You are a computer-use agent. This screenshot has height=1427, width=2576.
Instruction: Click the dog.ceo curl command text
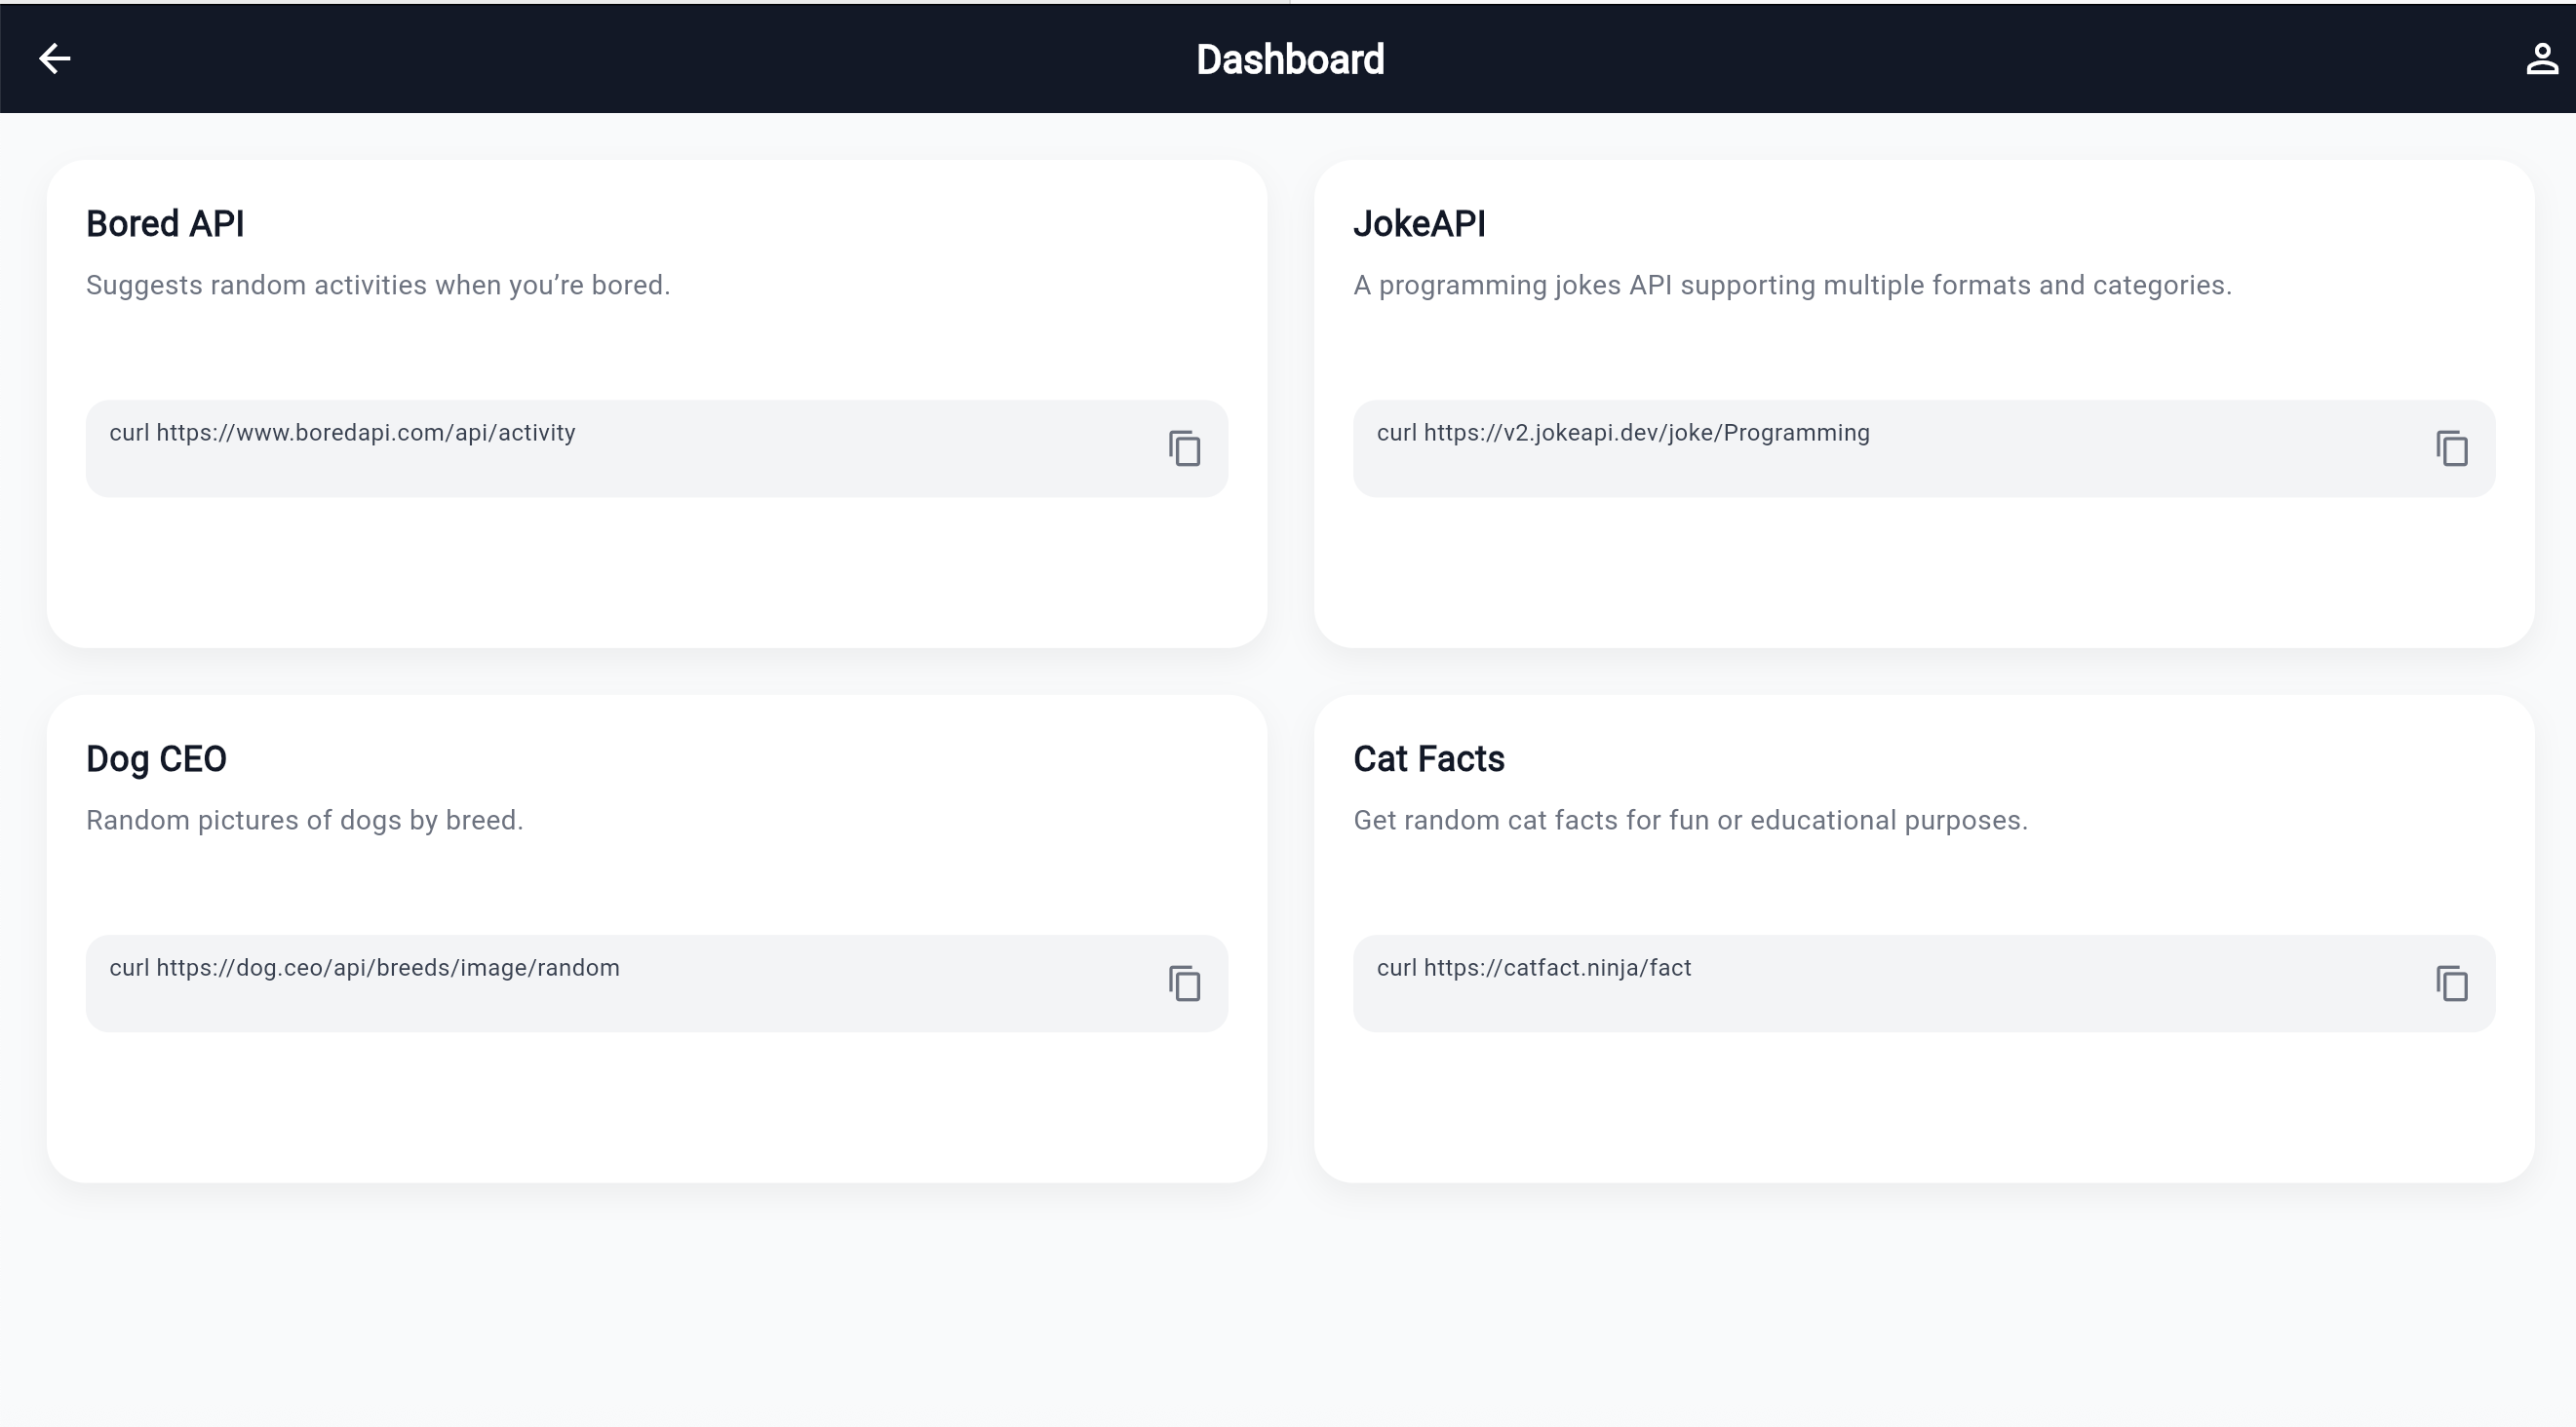[364, 968]
